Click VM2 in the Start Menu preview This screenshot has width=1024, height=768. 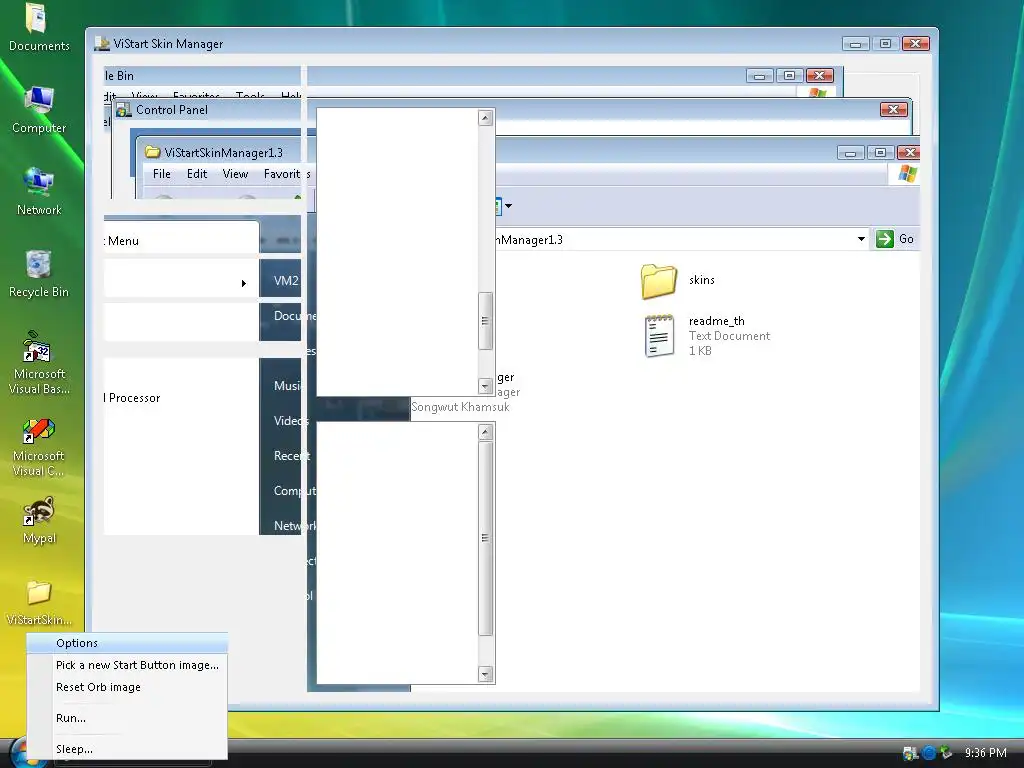click(286, 281)
